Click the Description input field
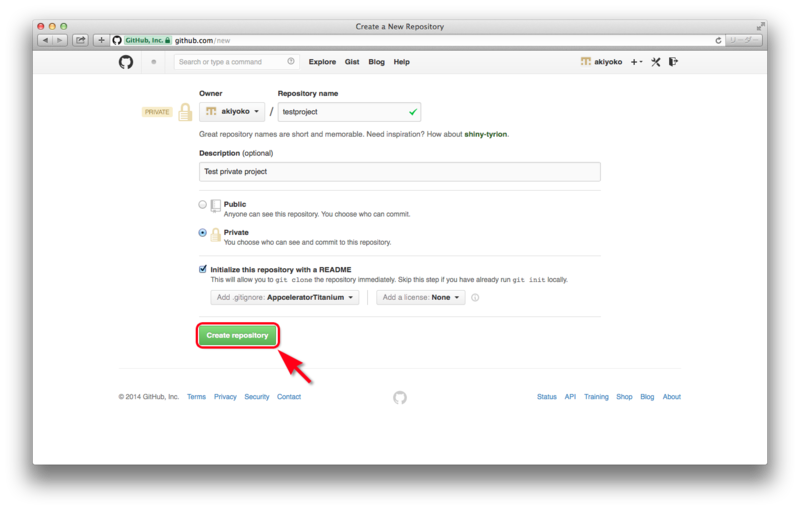Screen dimensions: 800x510 coord(400,172)
